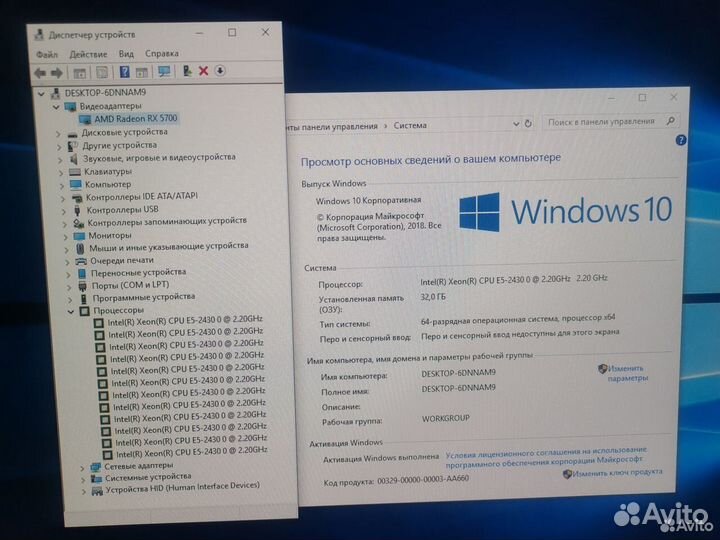Open the Действие menu
Screen dimensions: 720x540
(88, 54)
